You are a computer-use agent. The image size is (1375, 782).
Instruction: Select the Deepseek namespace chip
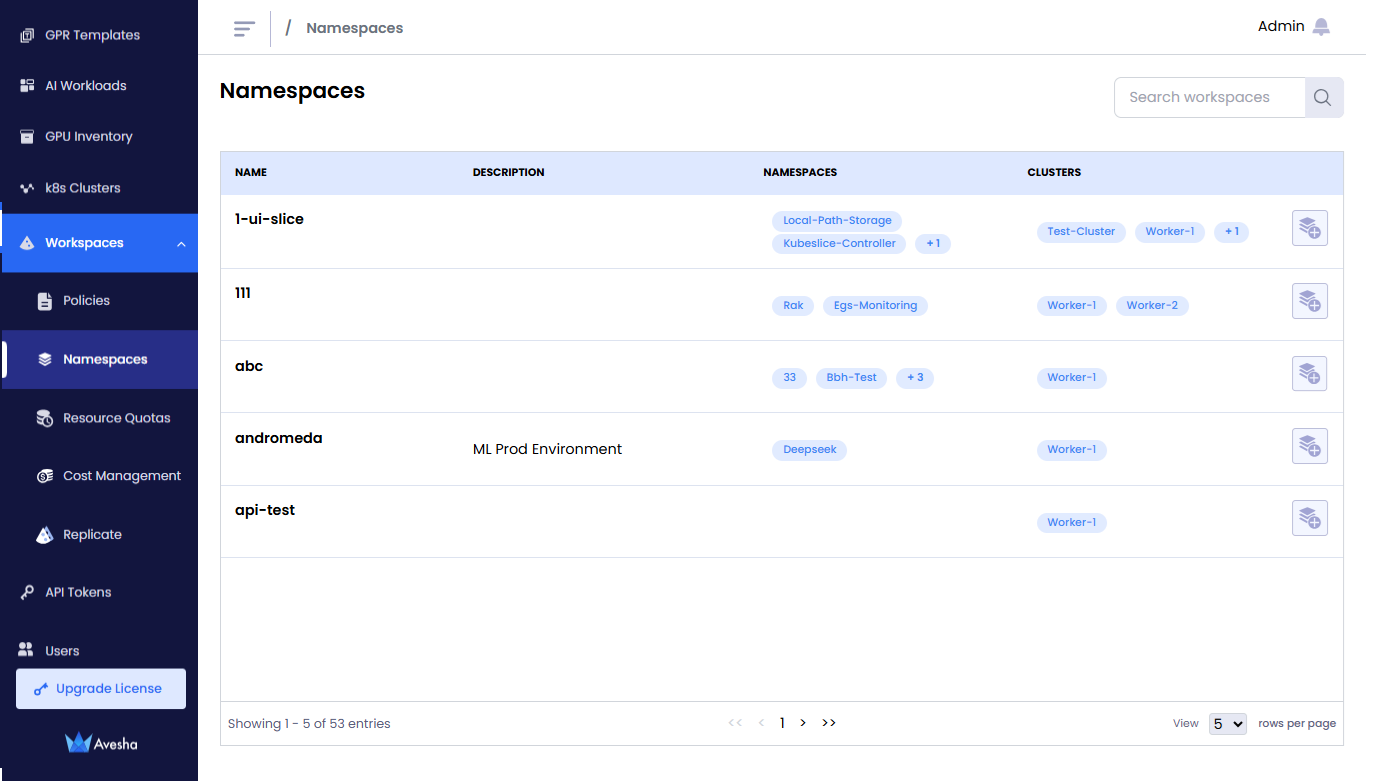pos(809,450)
